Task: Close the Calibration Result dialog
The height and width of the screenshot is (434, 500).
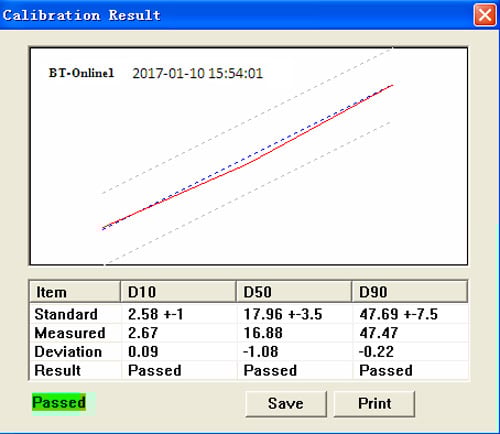Action: [x=485, y=15]
